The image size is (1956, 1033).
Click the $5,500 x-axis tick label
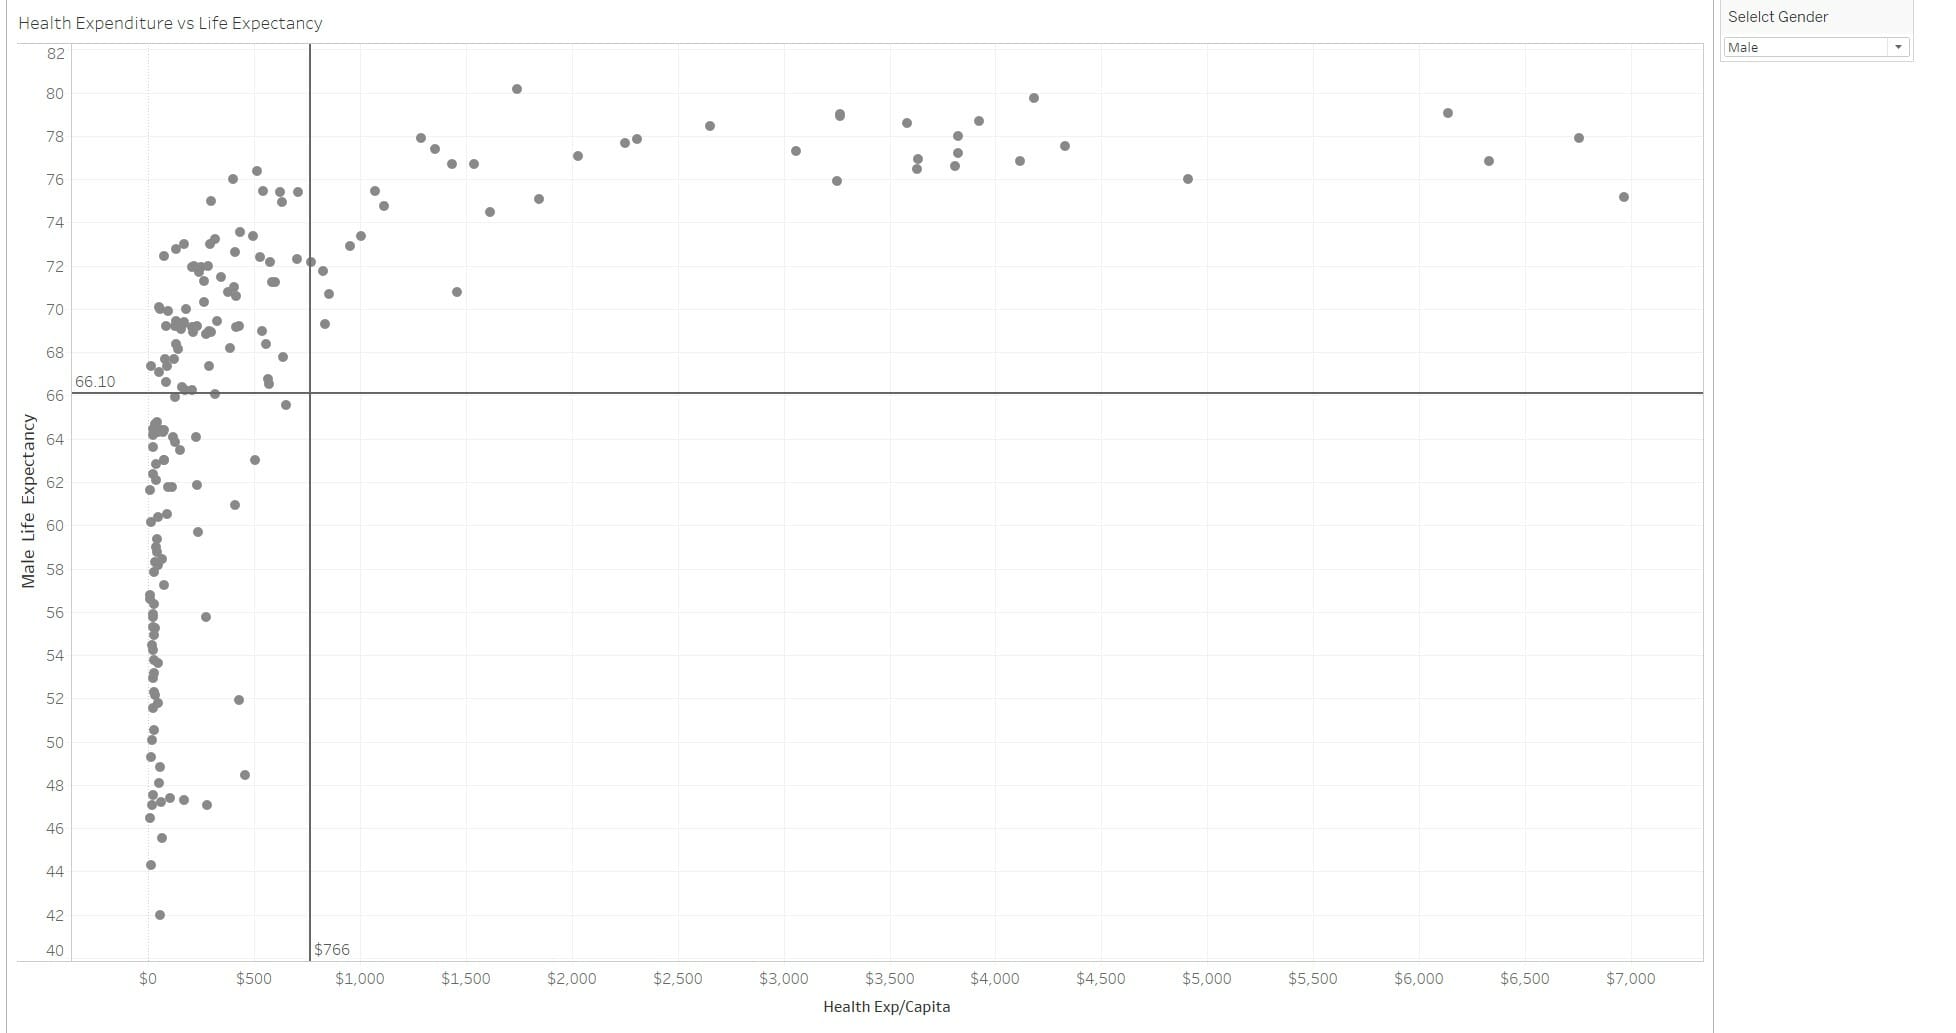pyautogui.click(x=1312, y=979)
